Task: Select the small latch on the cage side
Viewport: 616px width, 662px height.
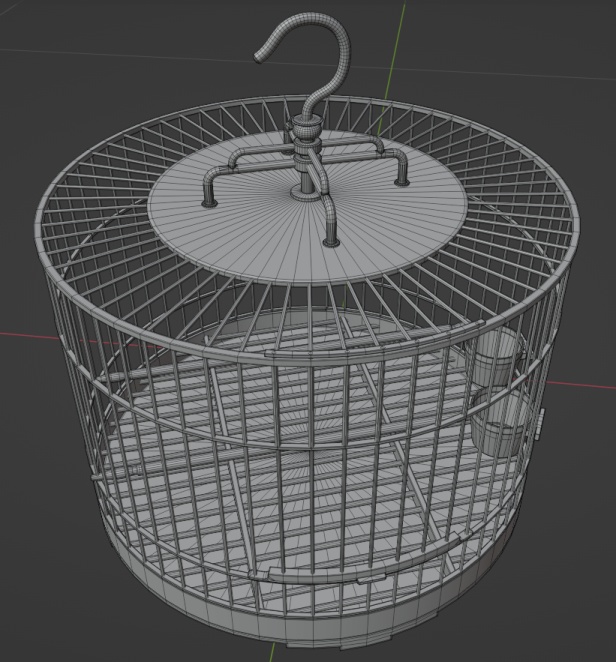Action: [541, 423]
